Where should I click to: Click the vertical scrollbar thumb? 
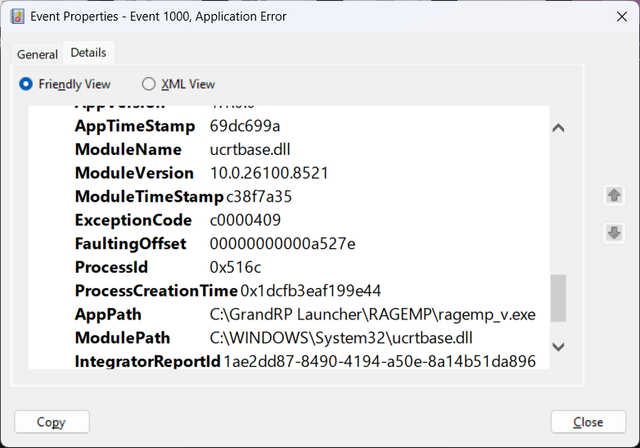(x=558, y=298)
